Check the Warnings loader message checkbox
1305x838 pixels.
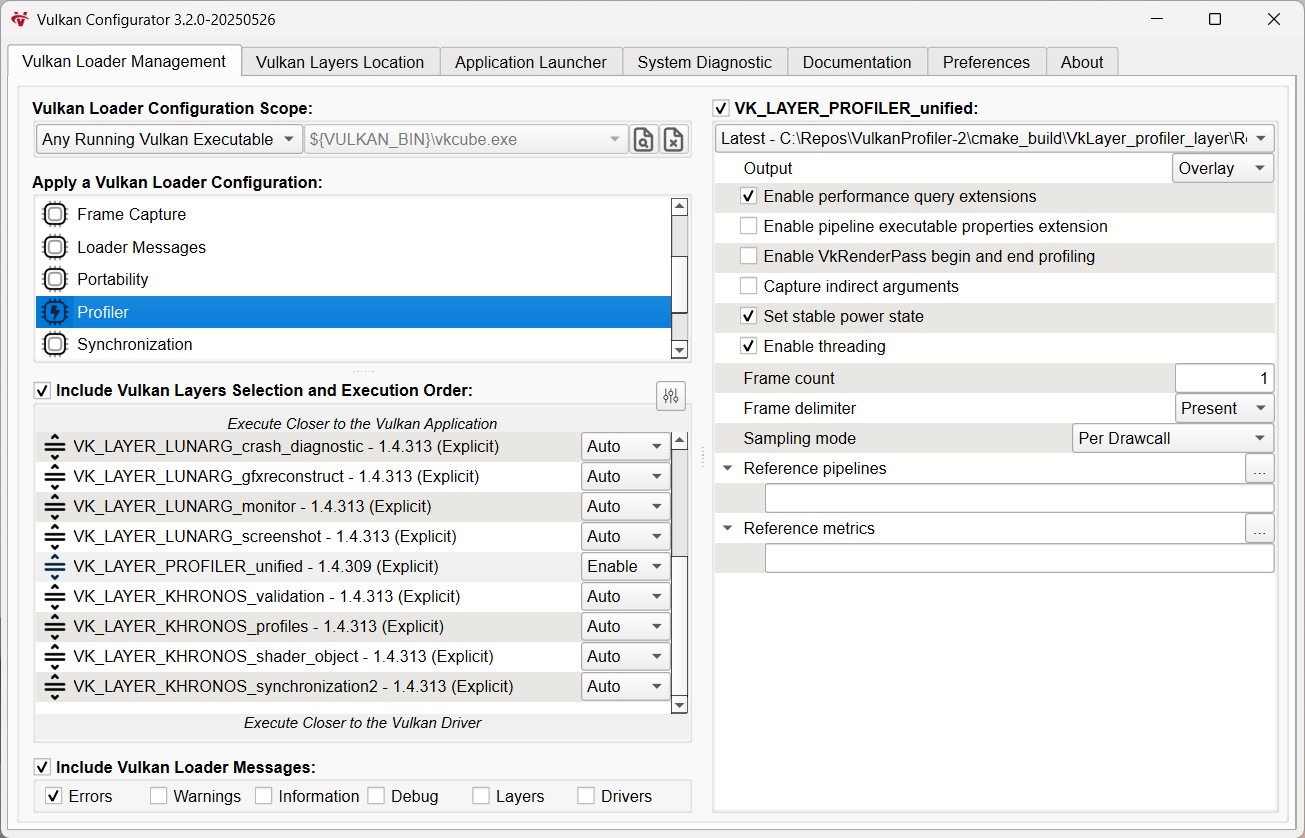click(x=158, y=796)
